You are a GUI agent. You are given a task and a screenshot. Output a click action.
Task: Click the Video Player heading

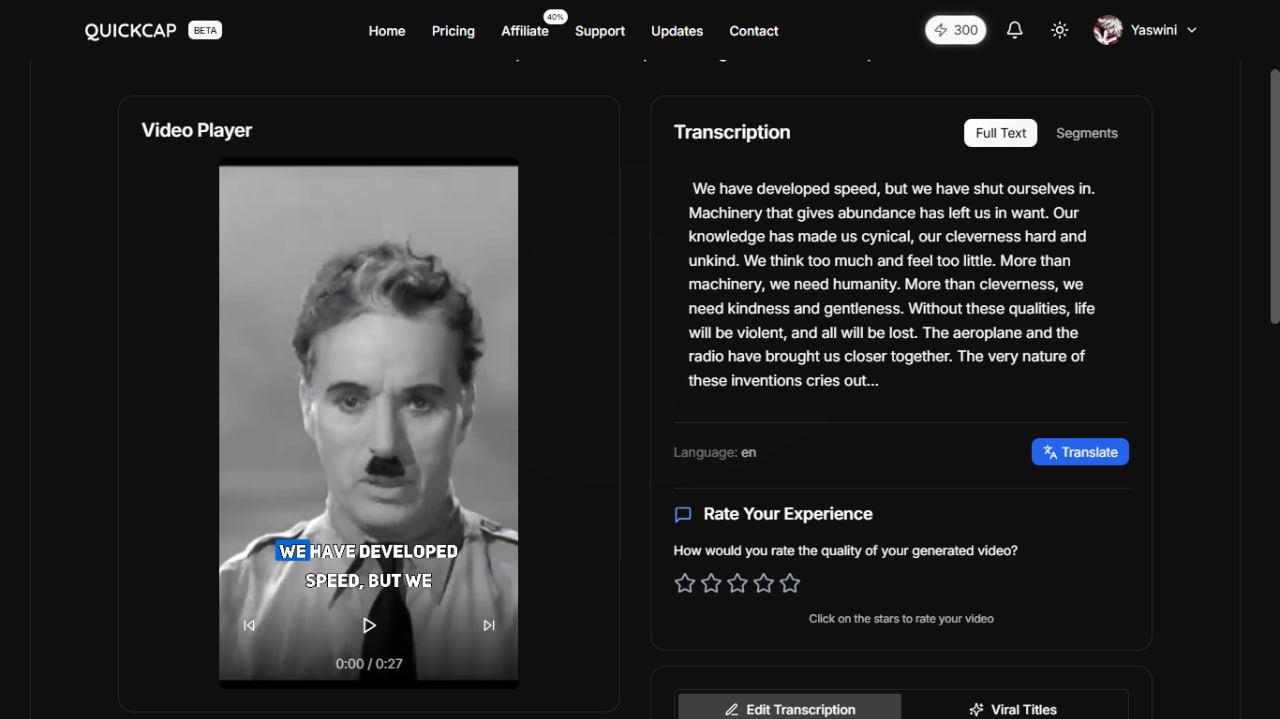click(197, 130)
